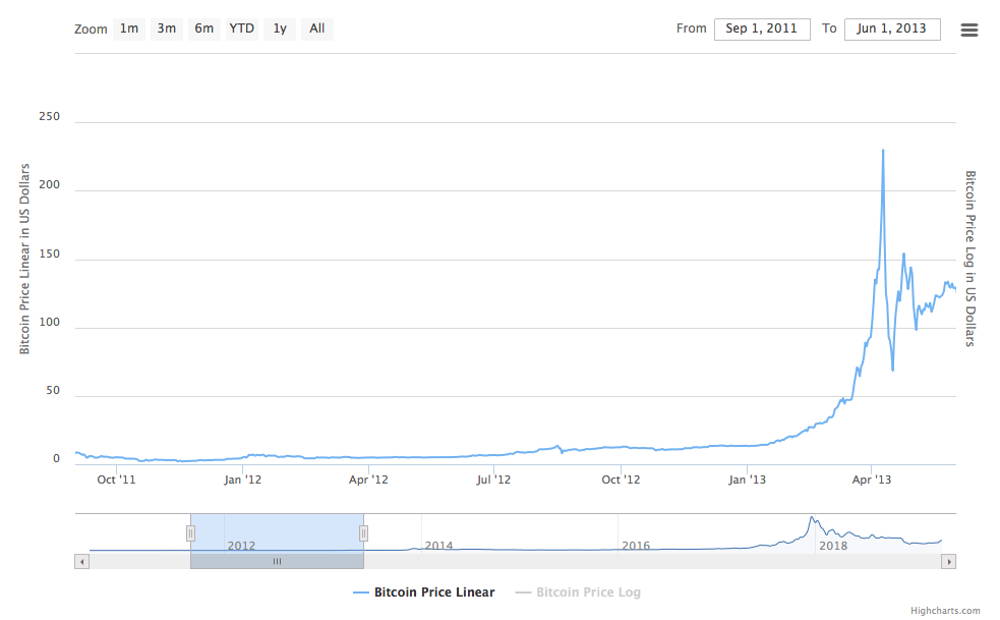Click the scrollbar right arrow button
Viewport: 1000px width, 620px height.
point(949,562)
